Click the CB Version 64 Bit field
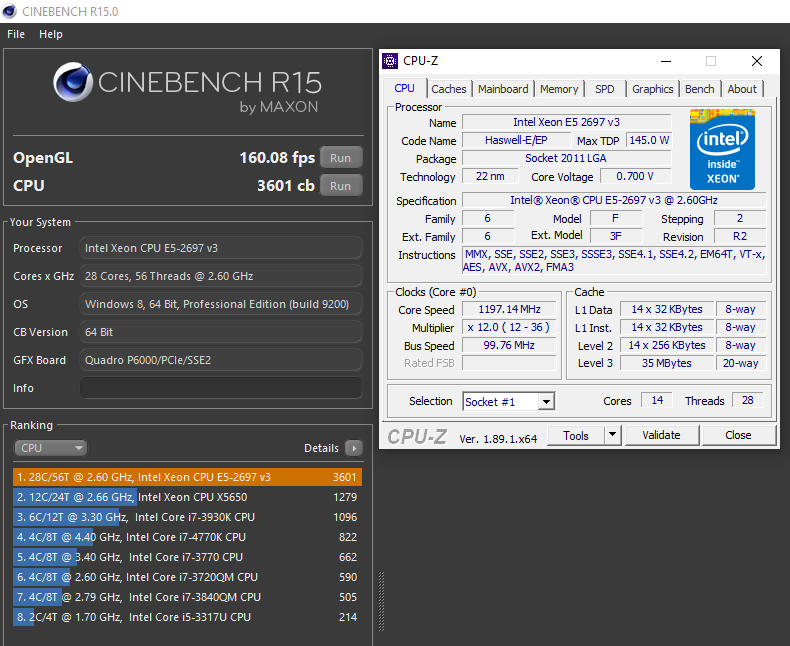 (x=221, y=332)
